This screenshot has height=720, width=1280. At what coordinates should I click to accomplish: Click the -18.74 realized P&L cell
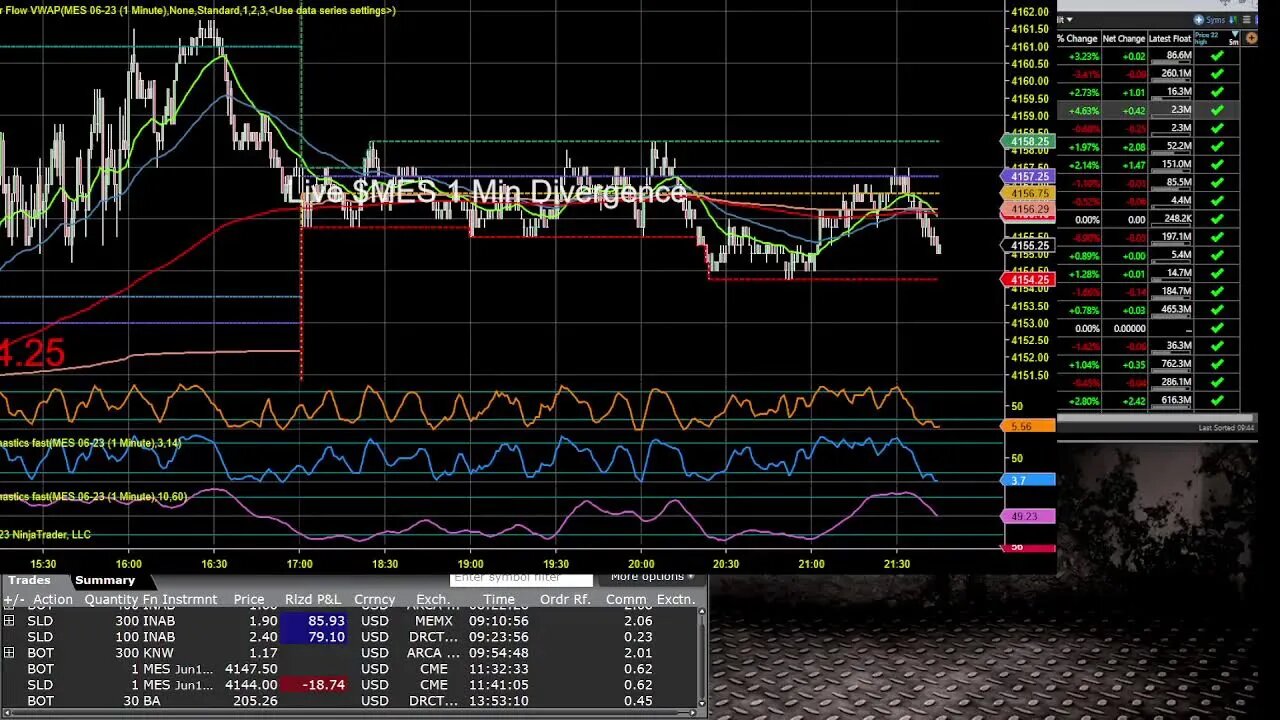pyautogui.click(x=314, y=685)
